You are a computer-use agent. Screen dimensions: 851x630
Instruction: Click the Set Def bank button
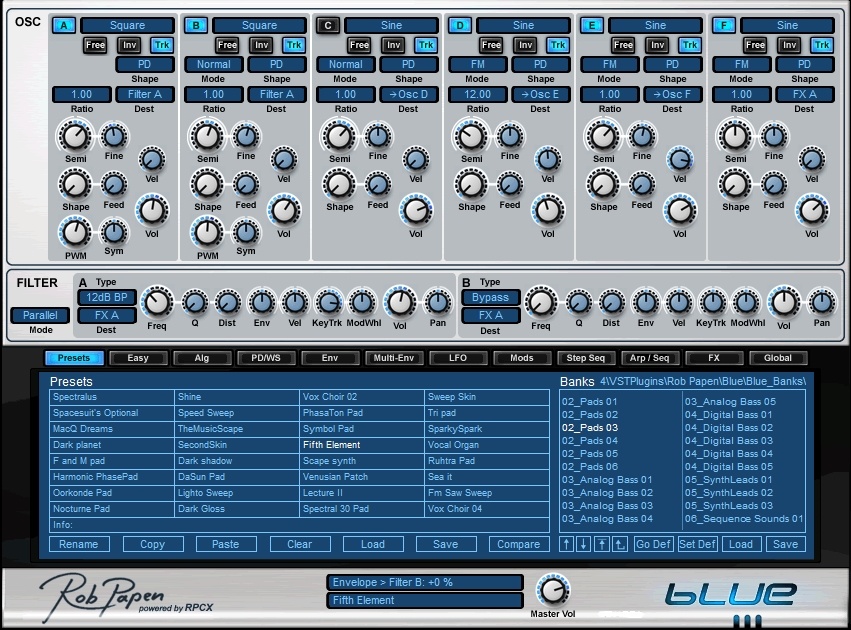697,544
